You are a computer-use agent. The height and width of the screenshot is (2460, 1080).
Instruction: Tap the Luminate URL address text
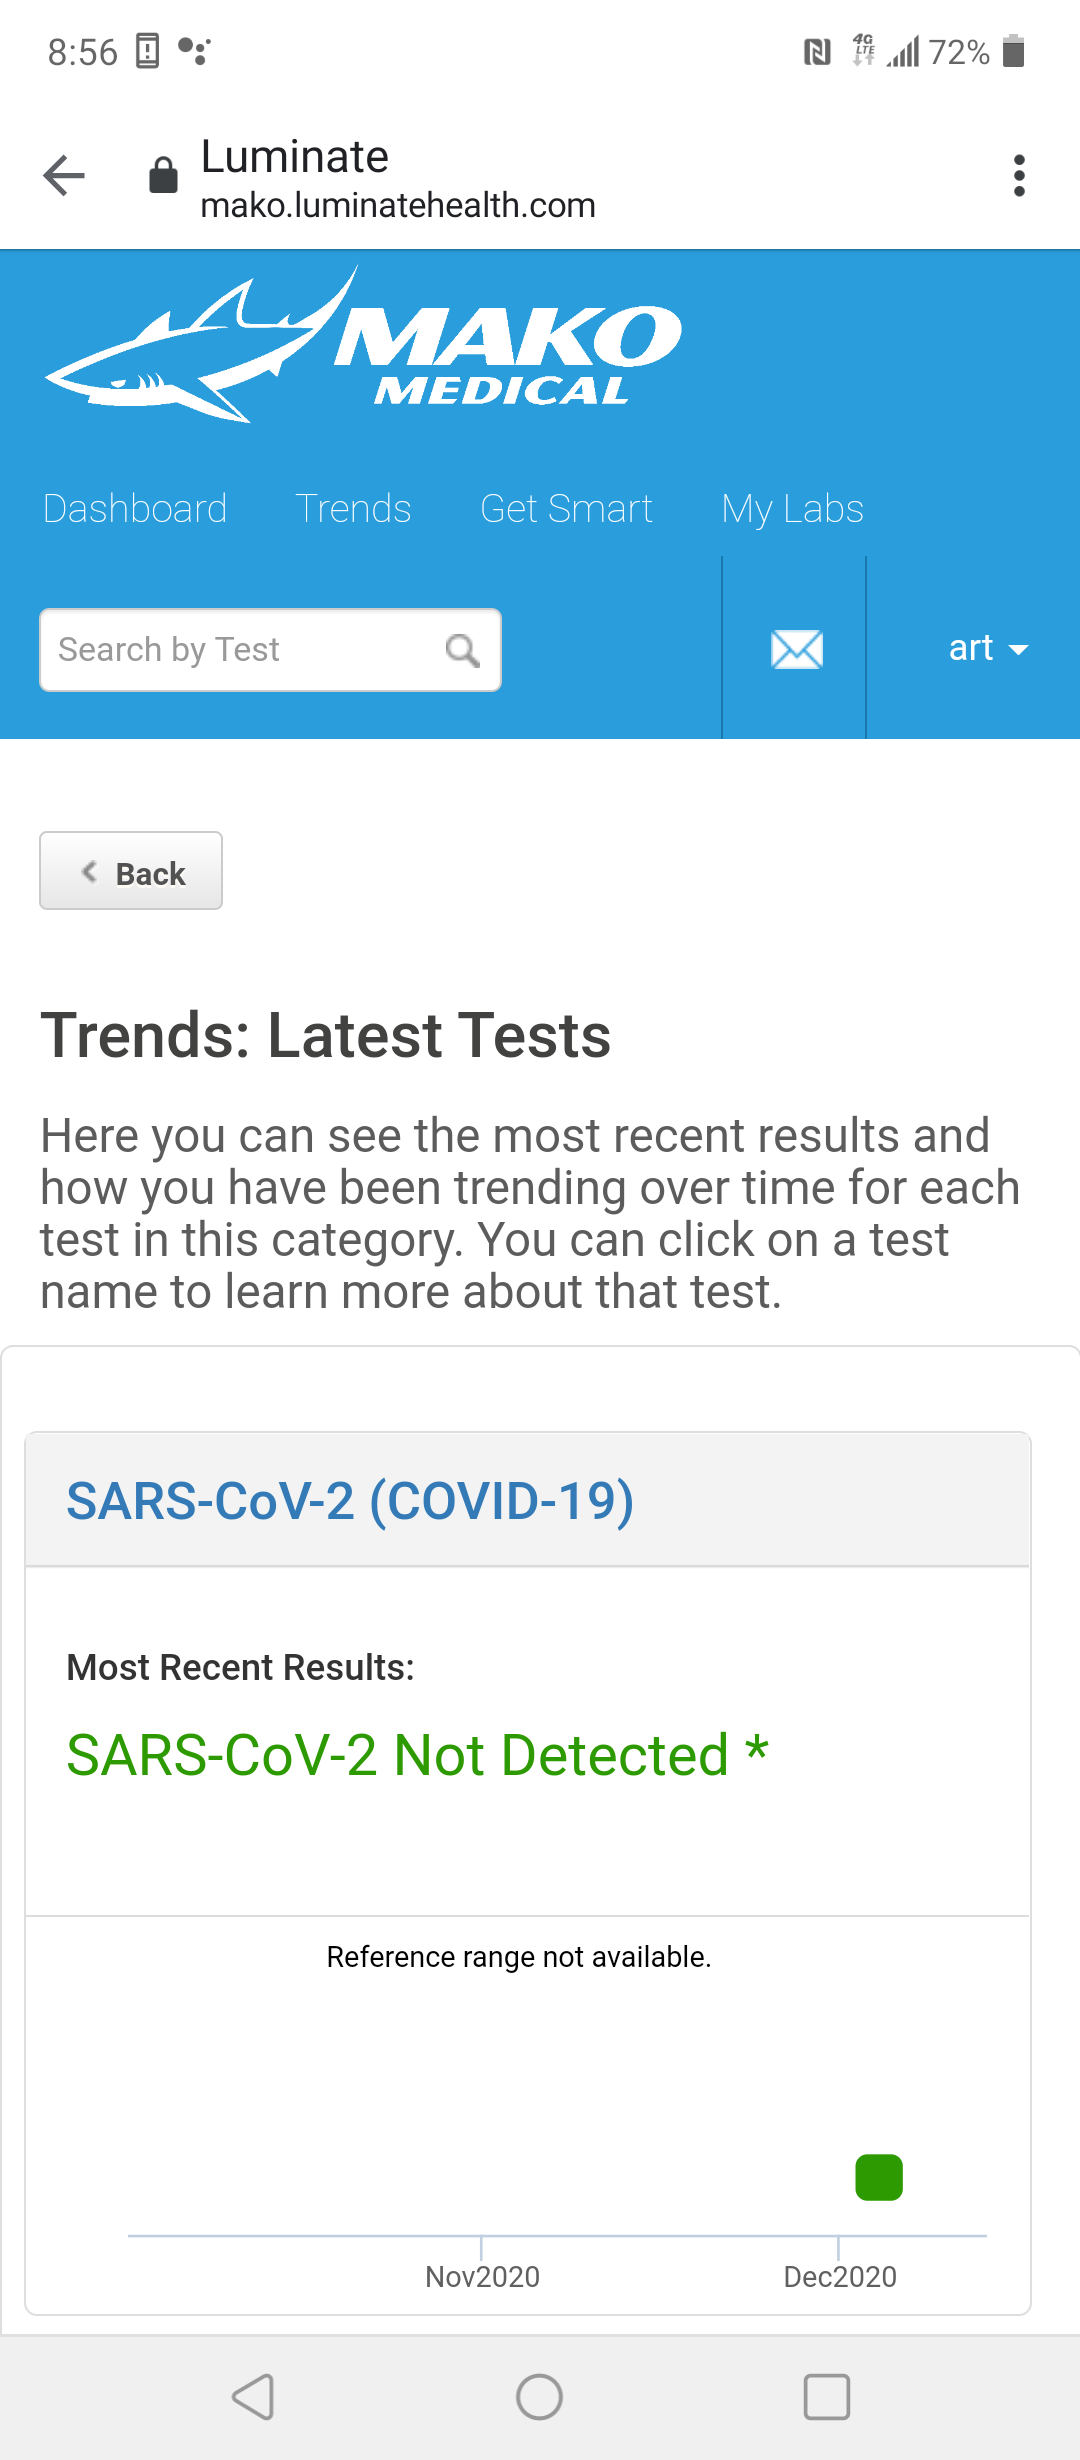pyautogui.click(x=397, y=205)
